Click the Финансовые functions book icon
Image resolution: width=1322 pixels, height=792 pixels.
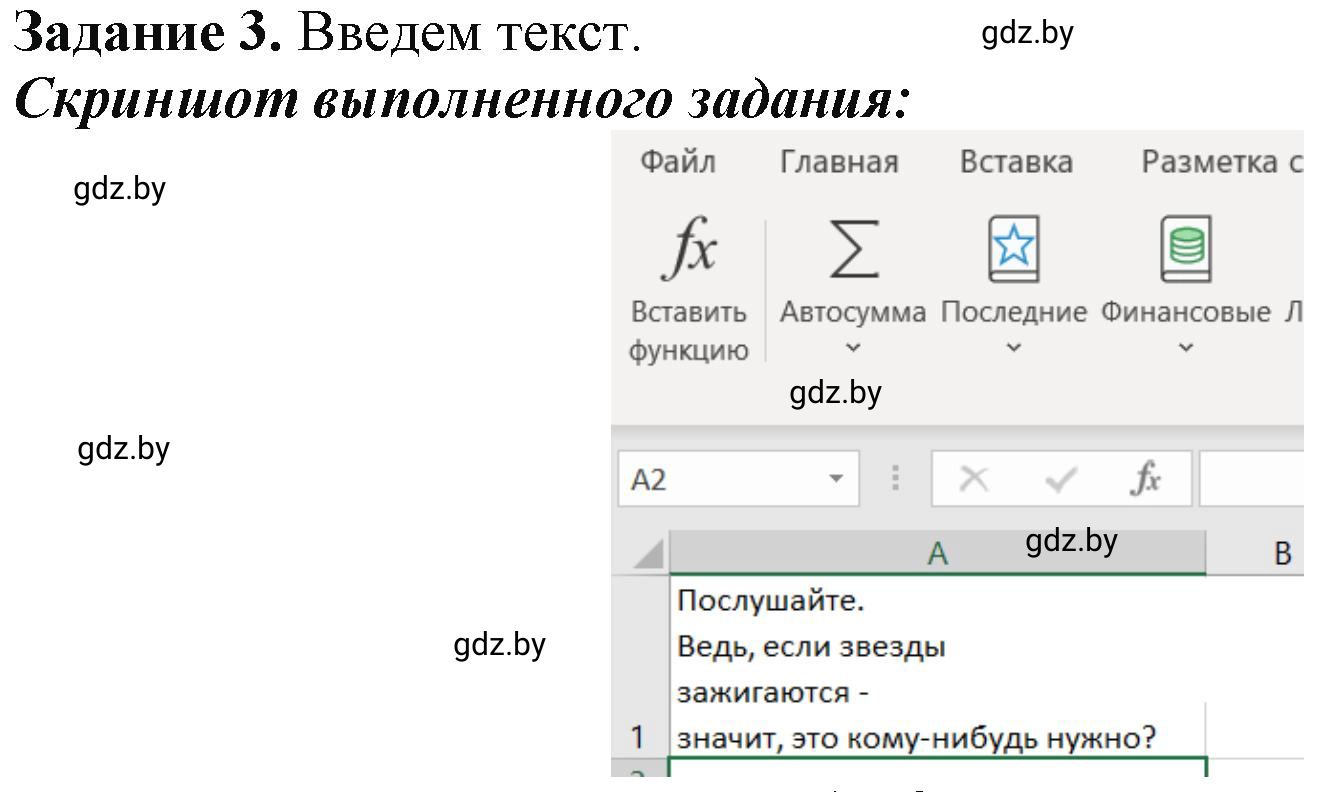click(x=1185, y=248)
